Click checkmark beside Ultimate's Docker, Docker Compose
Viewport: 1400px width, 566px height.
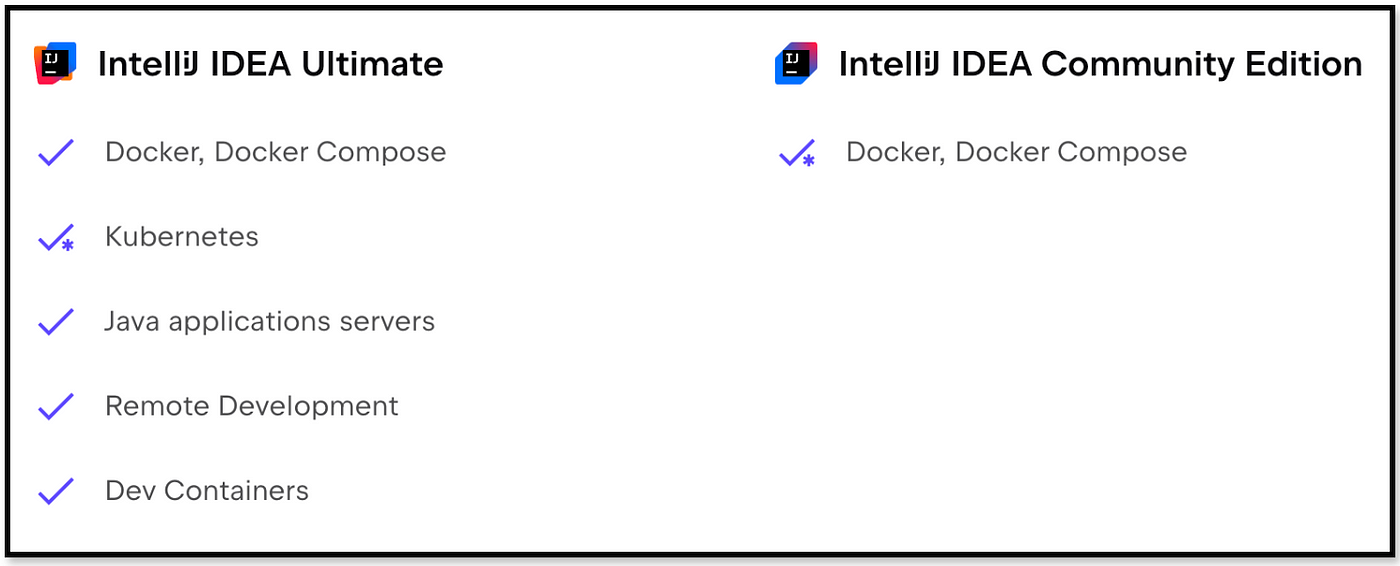tap(56, 153)
